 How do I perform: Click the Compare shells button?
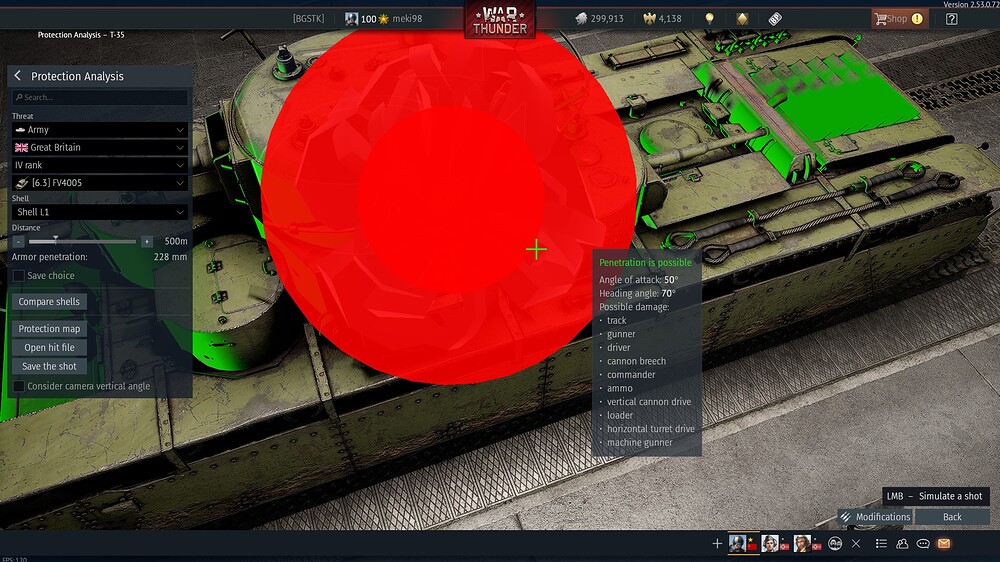tap(49, 302)
